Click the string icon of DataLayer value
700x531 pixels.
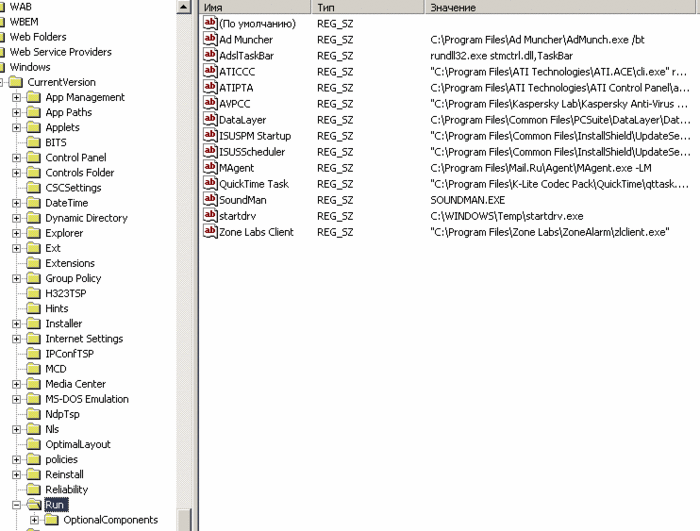point(210,119)
